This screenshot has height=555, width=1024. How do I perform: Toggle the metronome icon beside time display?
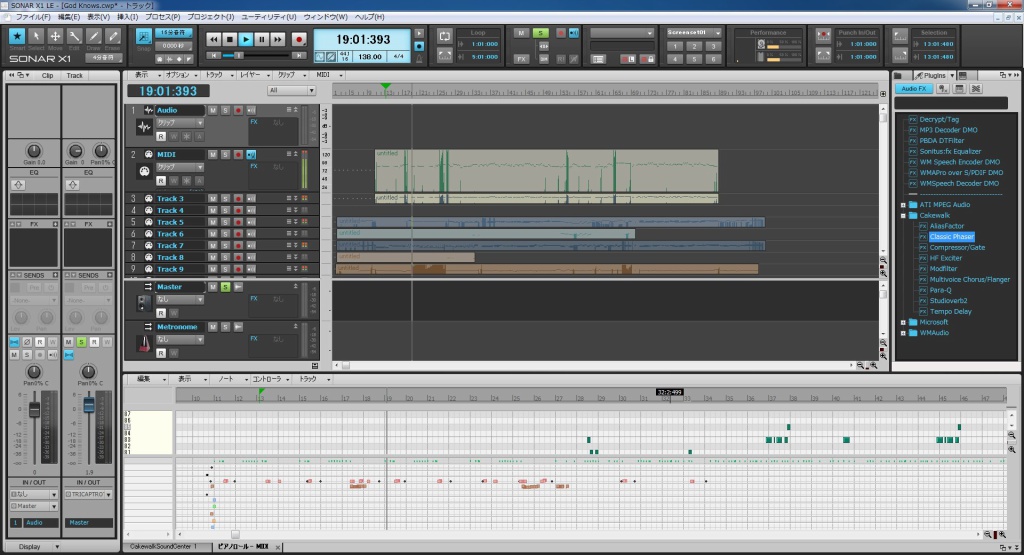point(419,59)
